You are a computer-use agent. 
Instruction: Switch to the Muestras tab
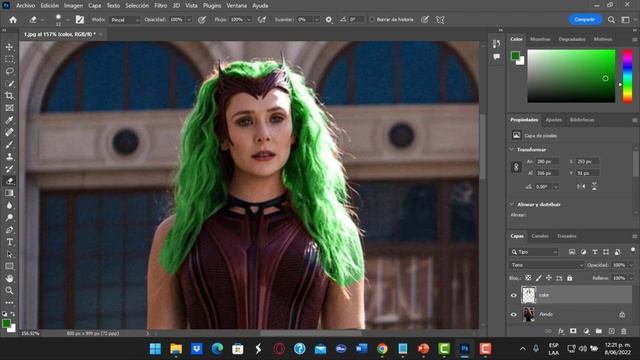point(540,39)
